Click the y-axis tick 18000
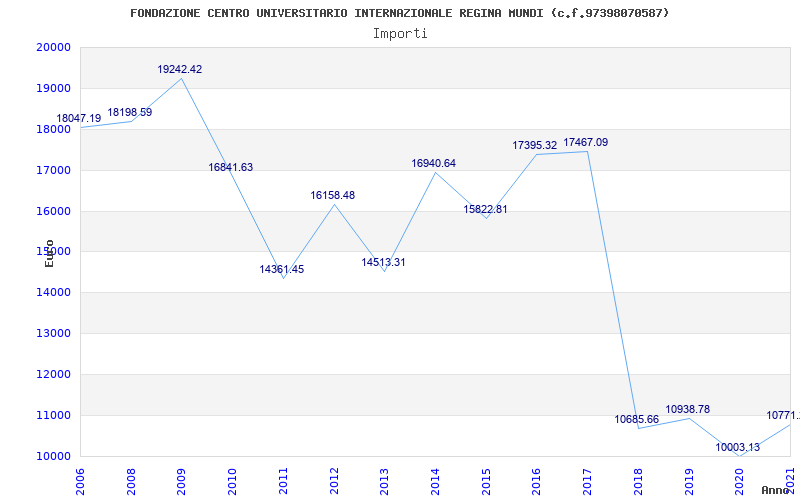The image size is (800, 500). [x=53, y=129]
